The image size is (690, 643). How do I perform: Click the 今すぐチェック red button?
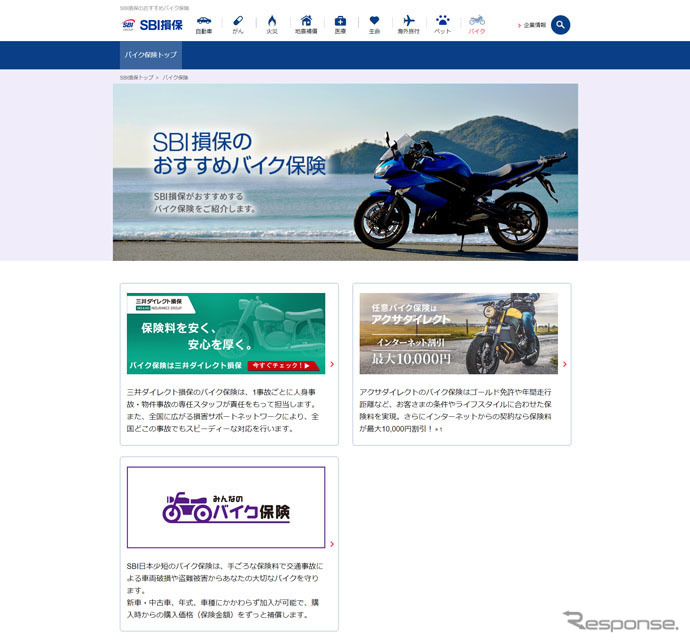point(283,365)
